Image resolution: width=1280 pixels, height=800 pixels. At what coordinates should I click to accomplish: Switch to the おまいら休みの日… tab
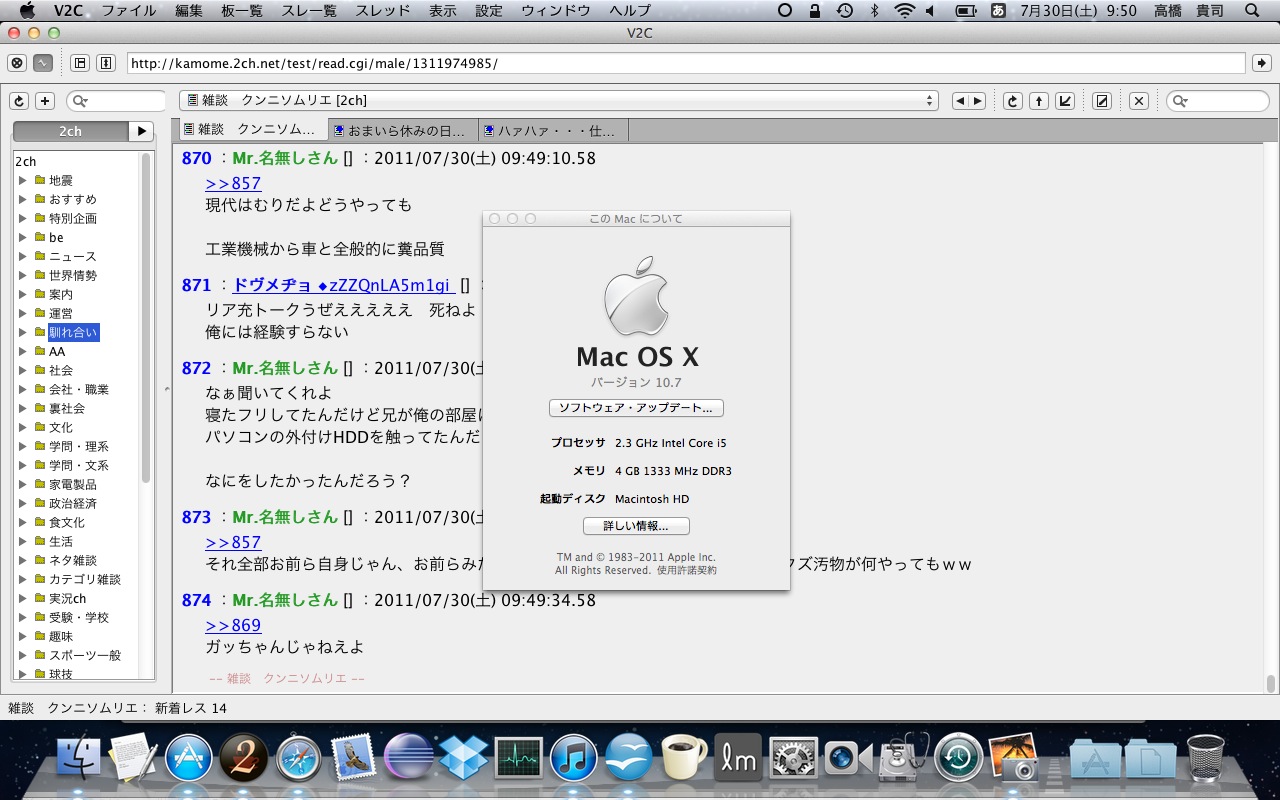(402, 130)
